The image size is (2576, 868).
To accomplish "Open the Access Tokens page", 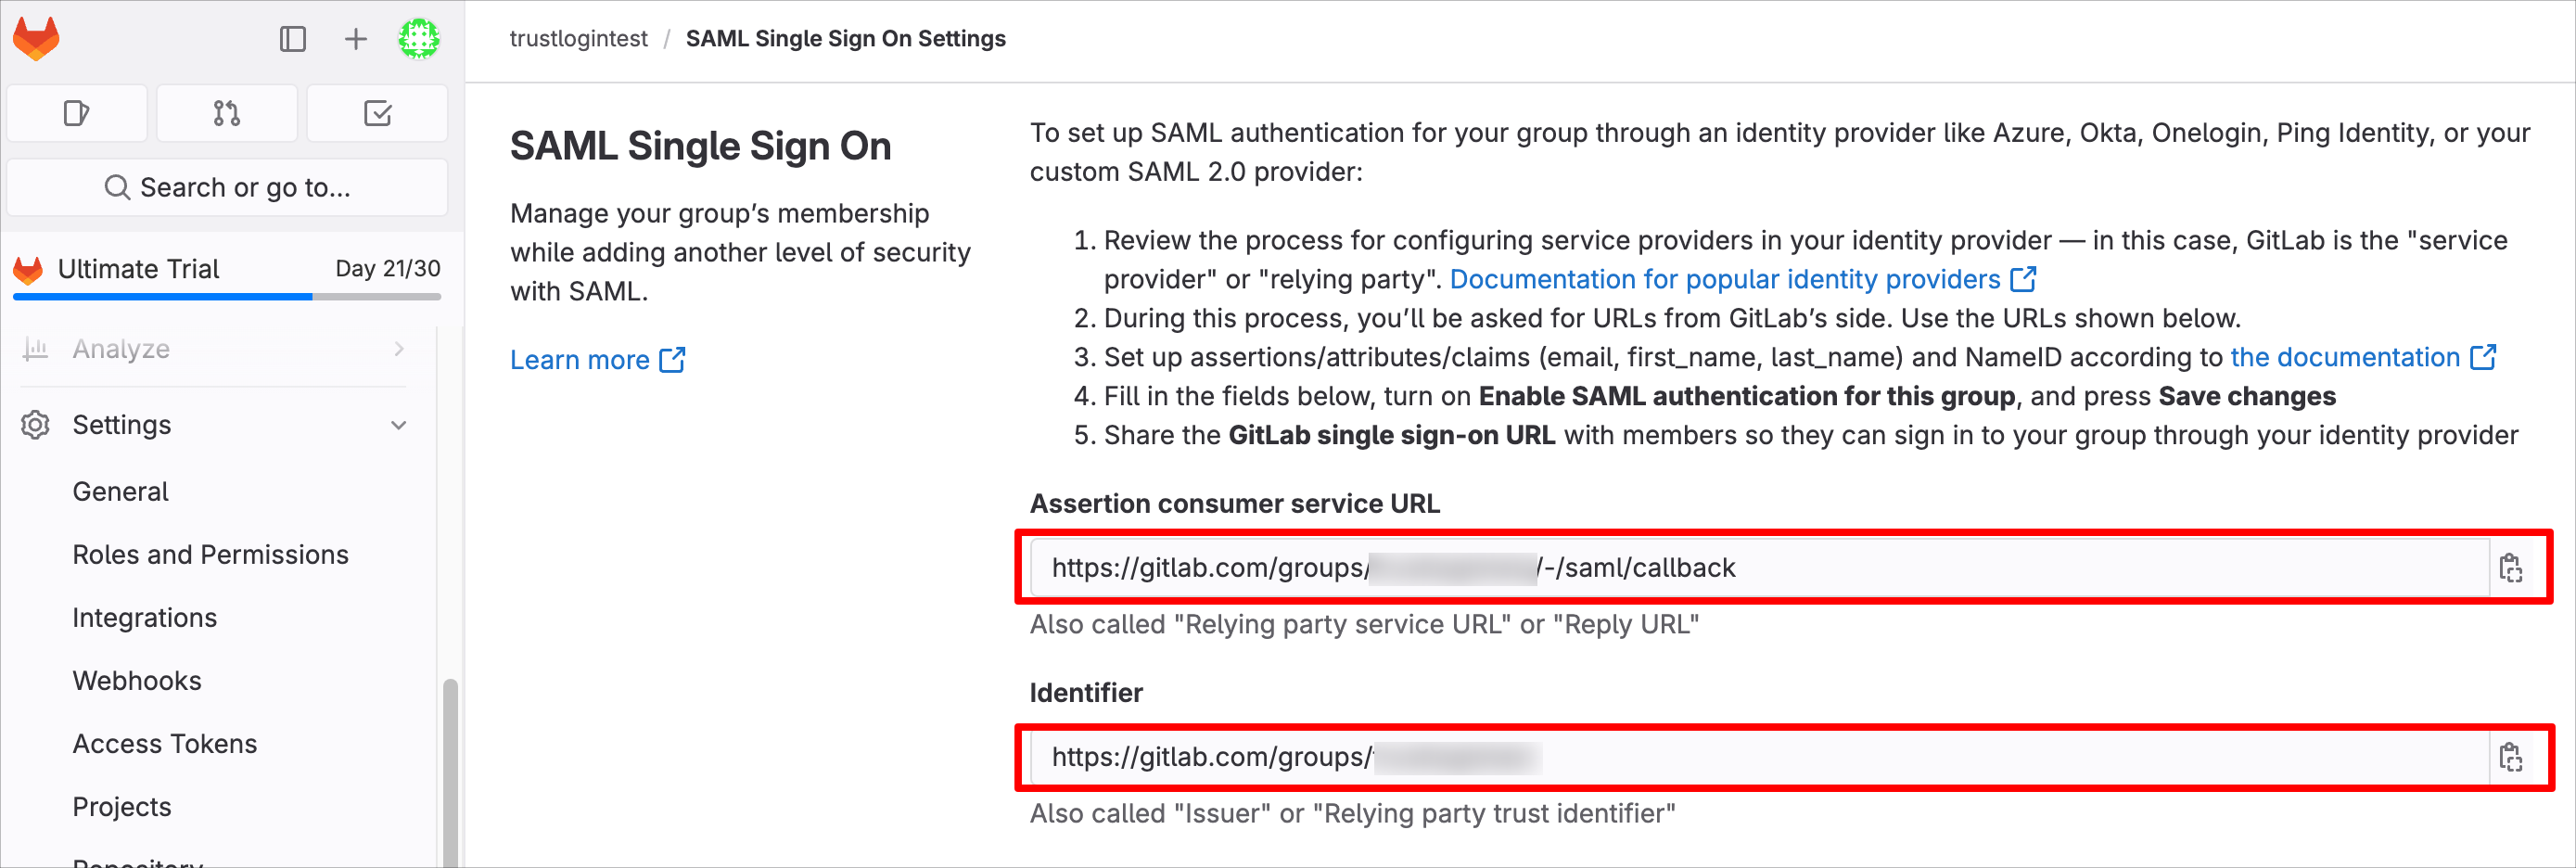I will click(164, 744).
